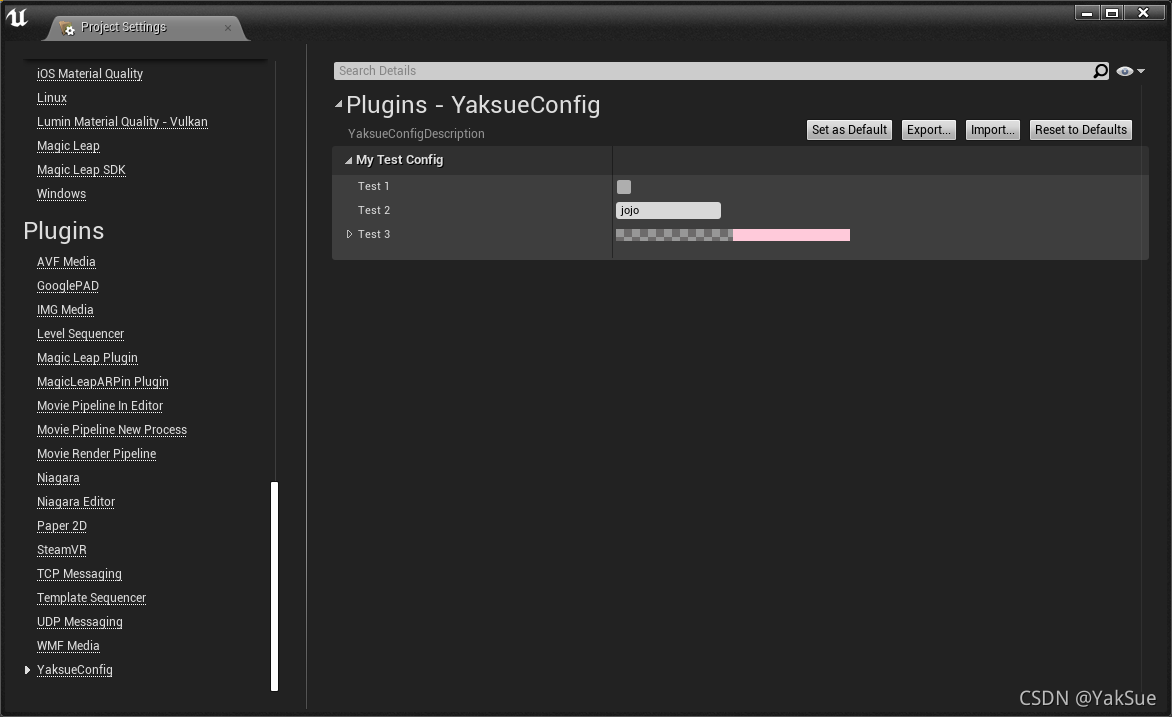1172x717 pixels.
Task: Select TCP Messaging settings
Action: [79, 573]
